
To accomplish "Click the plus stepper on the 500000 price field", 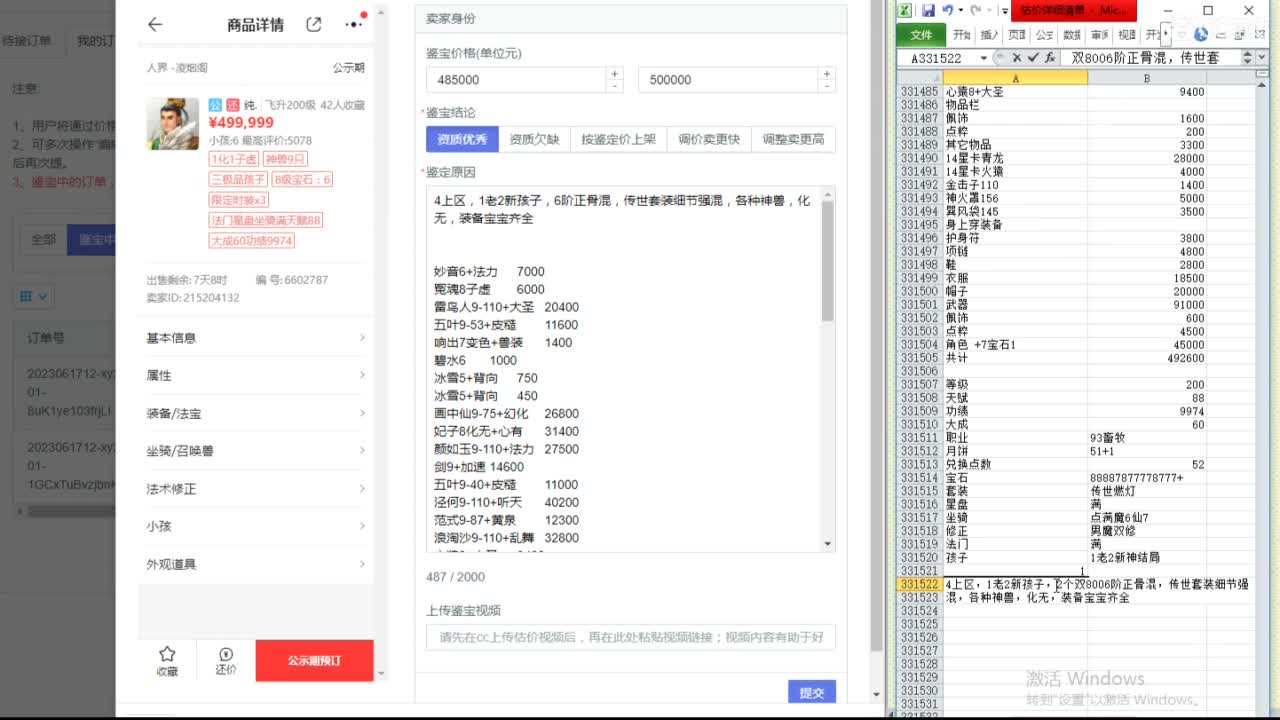I will [x=827, y=73].
